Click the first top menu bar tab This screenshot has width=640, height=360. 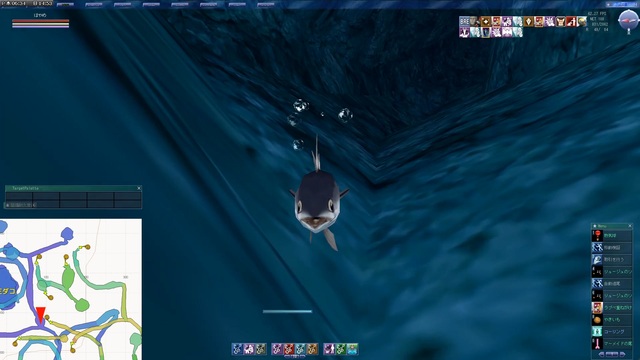point(65,4)
